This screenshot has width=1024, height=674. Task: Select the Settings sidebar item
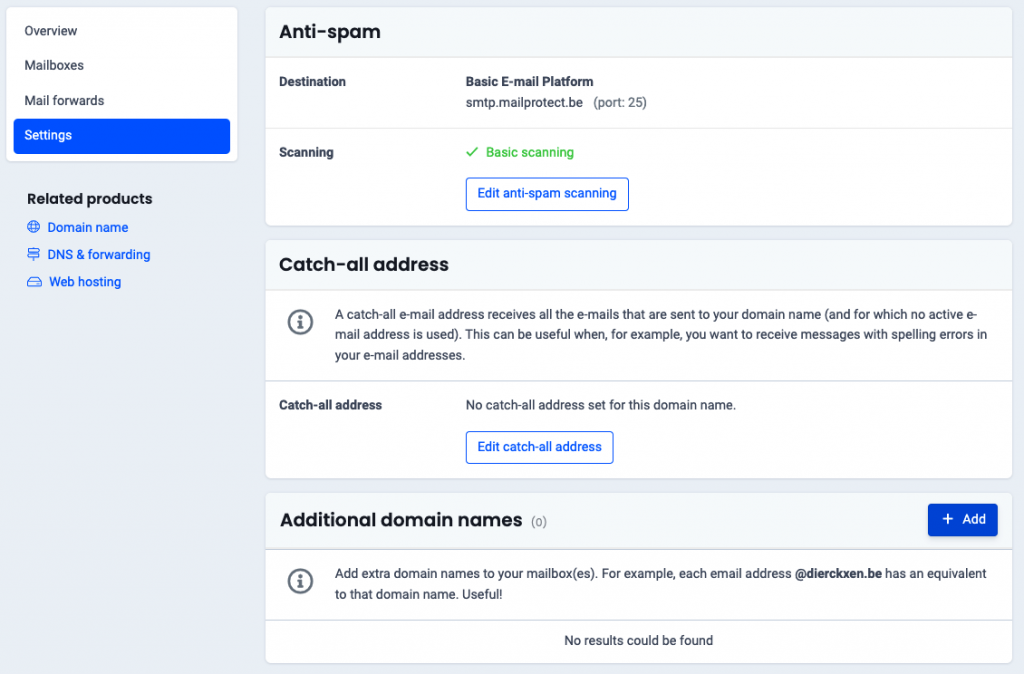coord(121,136)
